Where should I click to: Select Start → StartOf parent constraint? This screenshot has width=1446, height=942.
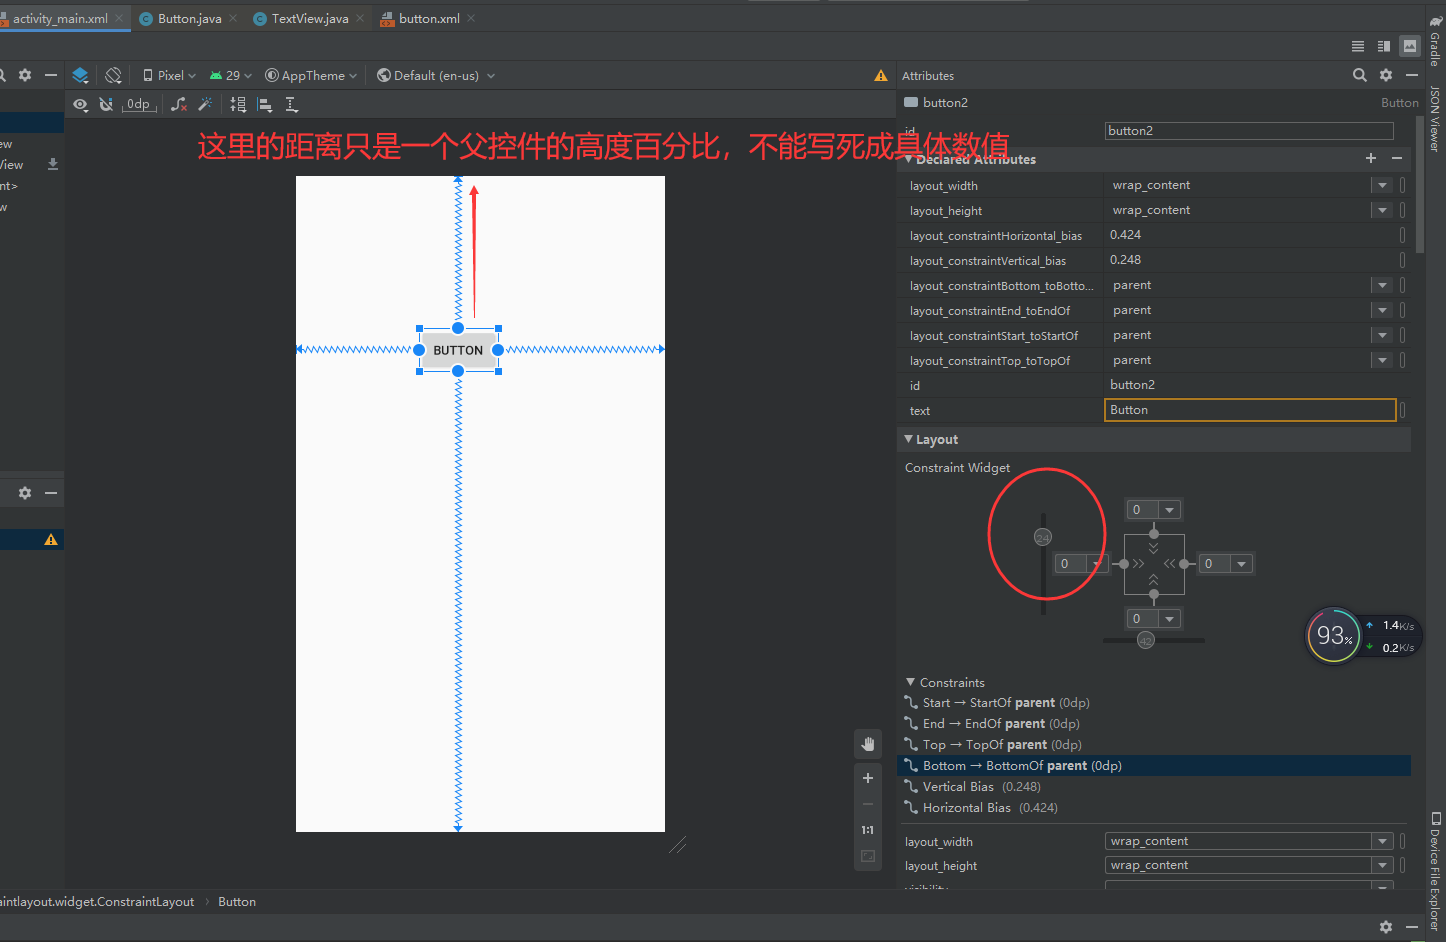pos(1155,703)
